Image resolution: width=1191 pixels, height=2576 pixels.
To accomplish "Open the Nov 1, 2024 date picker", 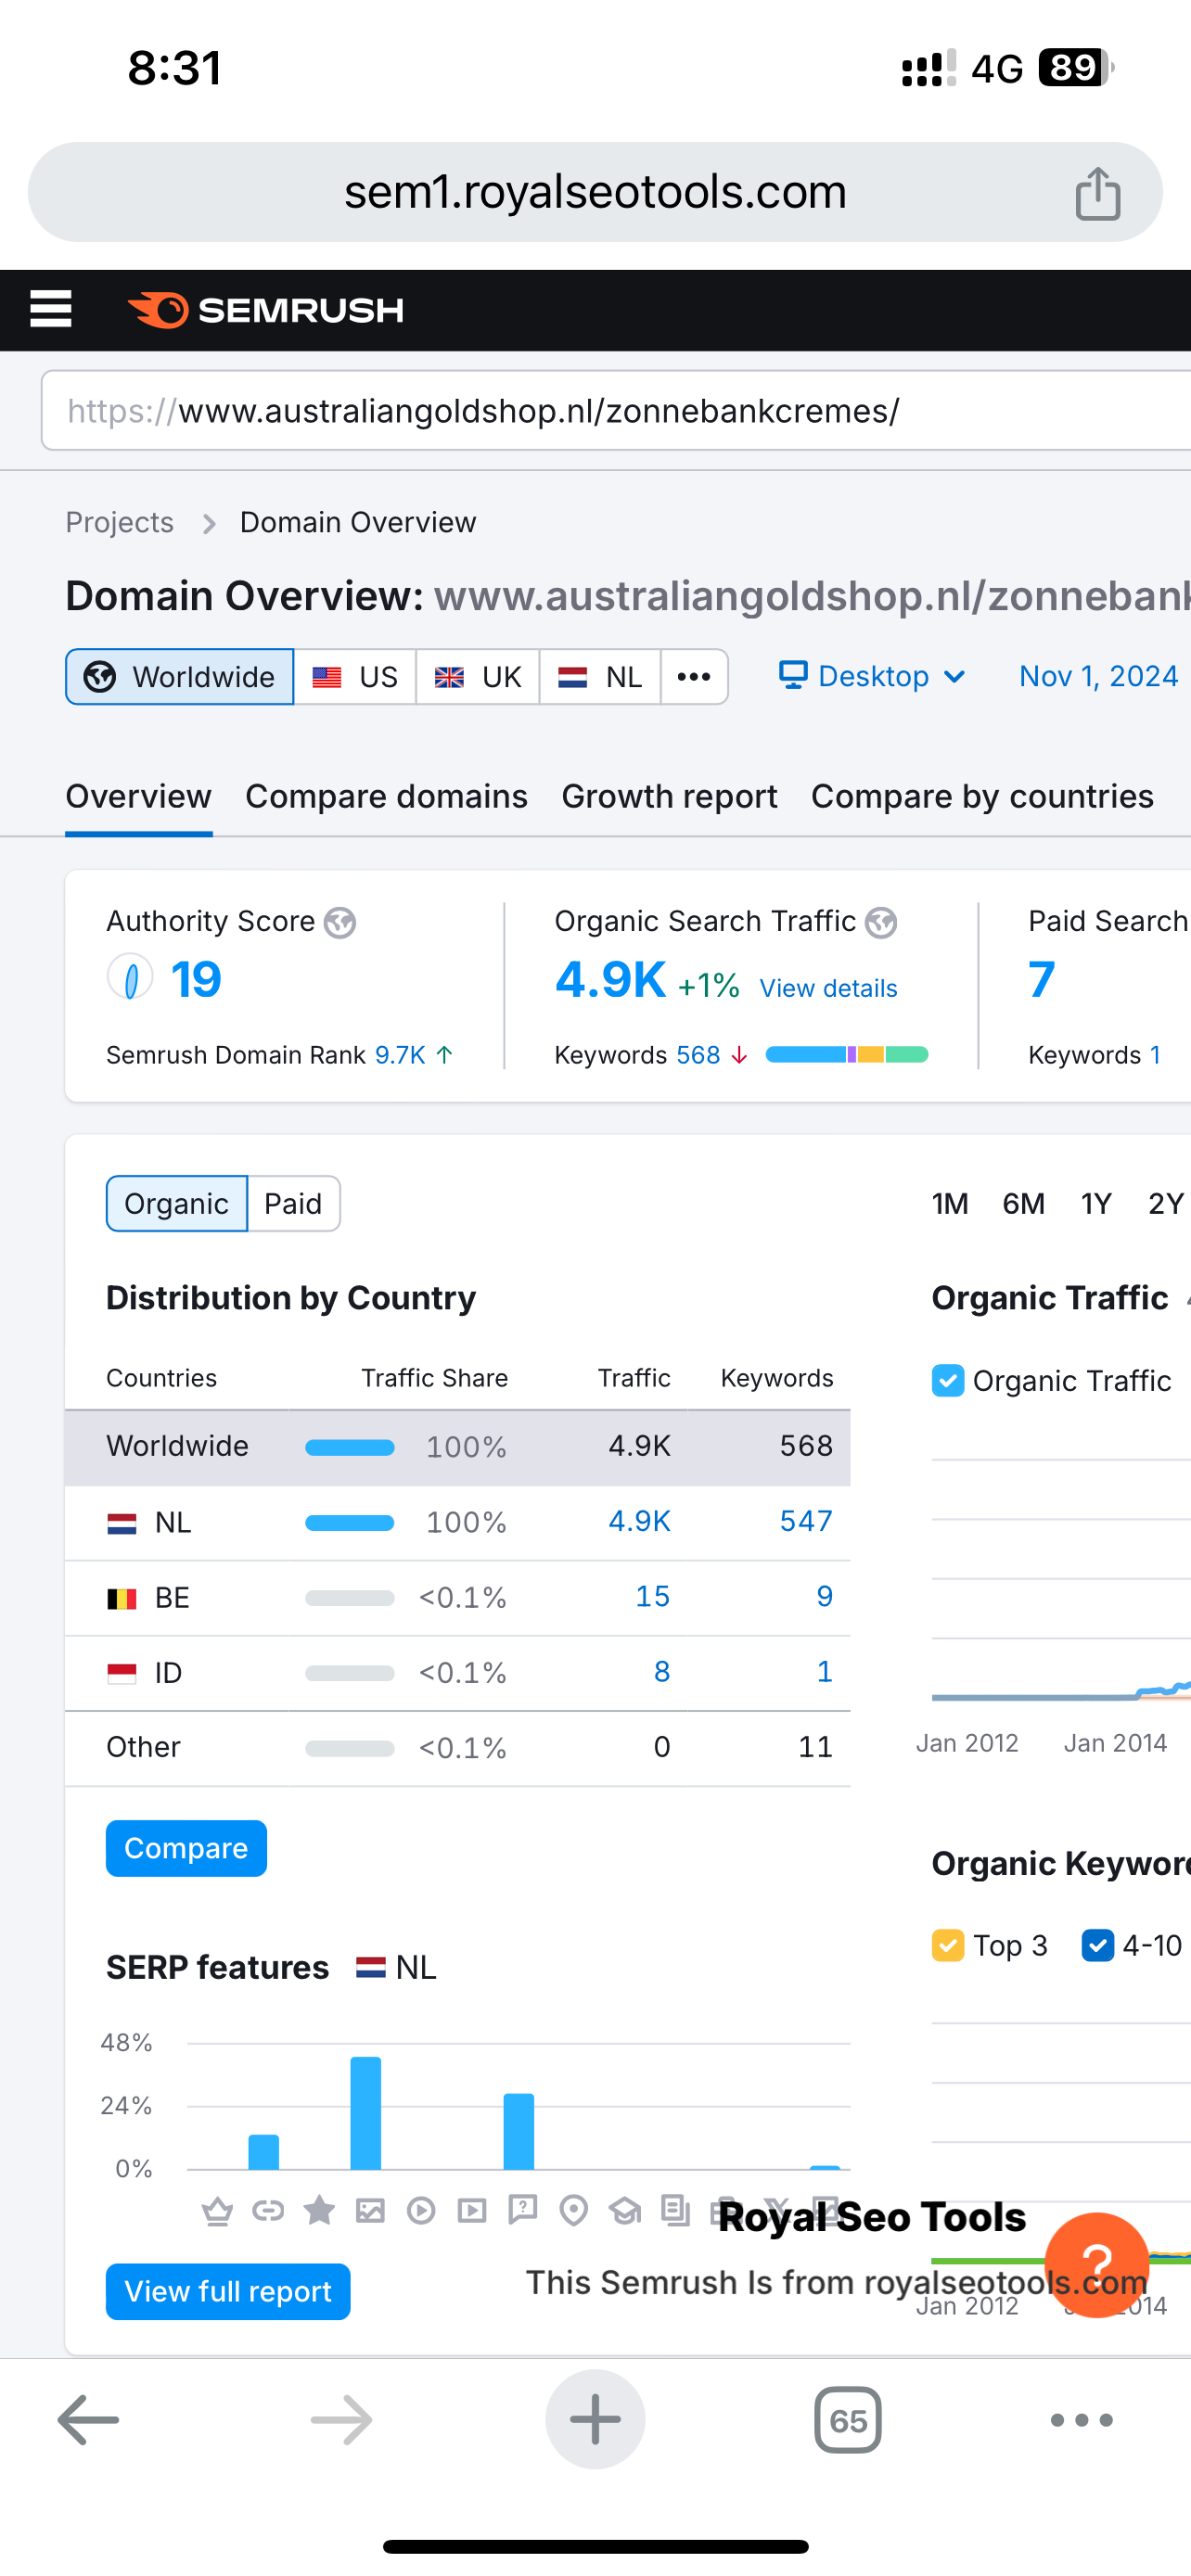I will (x=1098, y=677).
